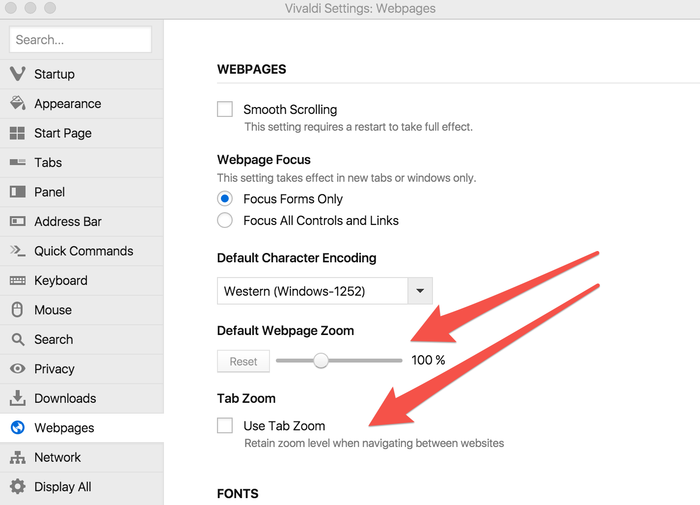Open Downloads via its arrow icon
Screen dimensions: 700x505
pyautogui.click(x=17, y=398)
